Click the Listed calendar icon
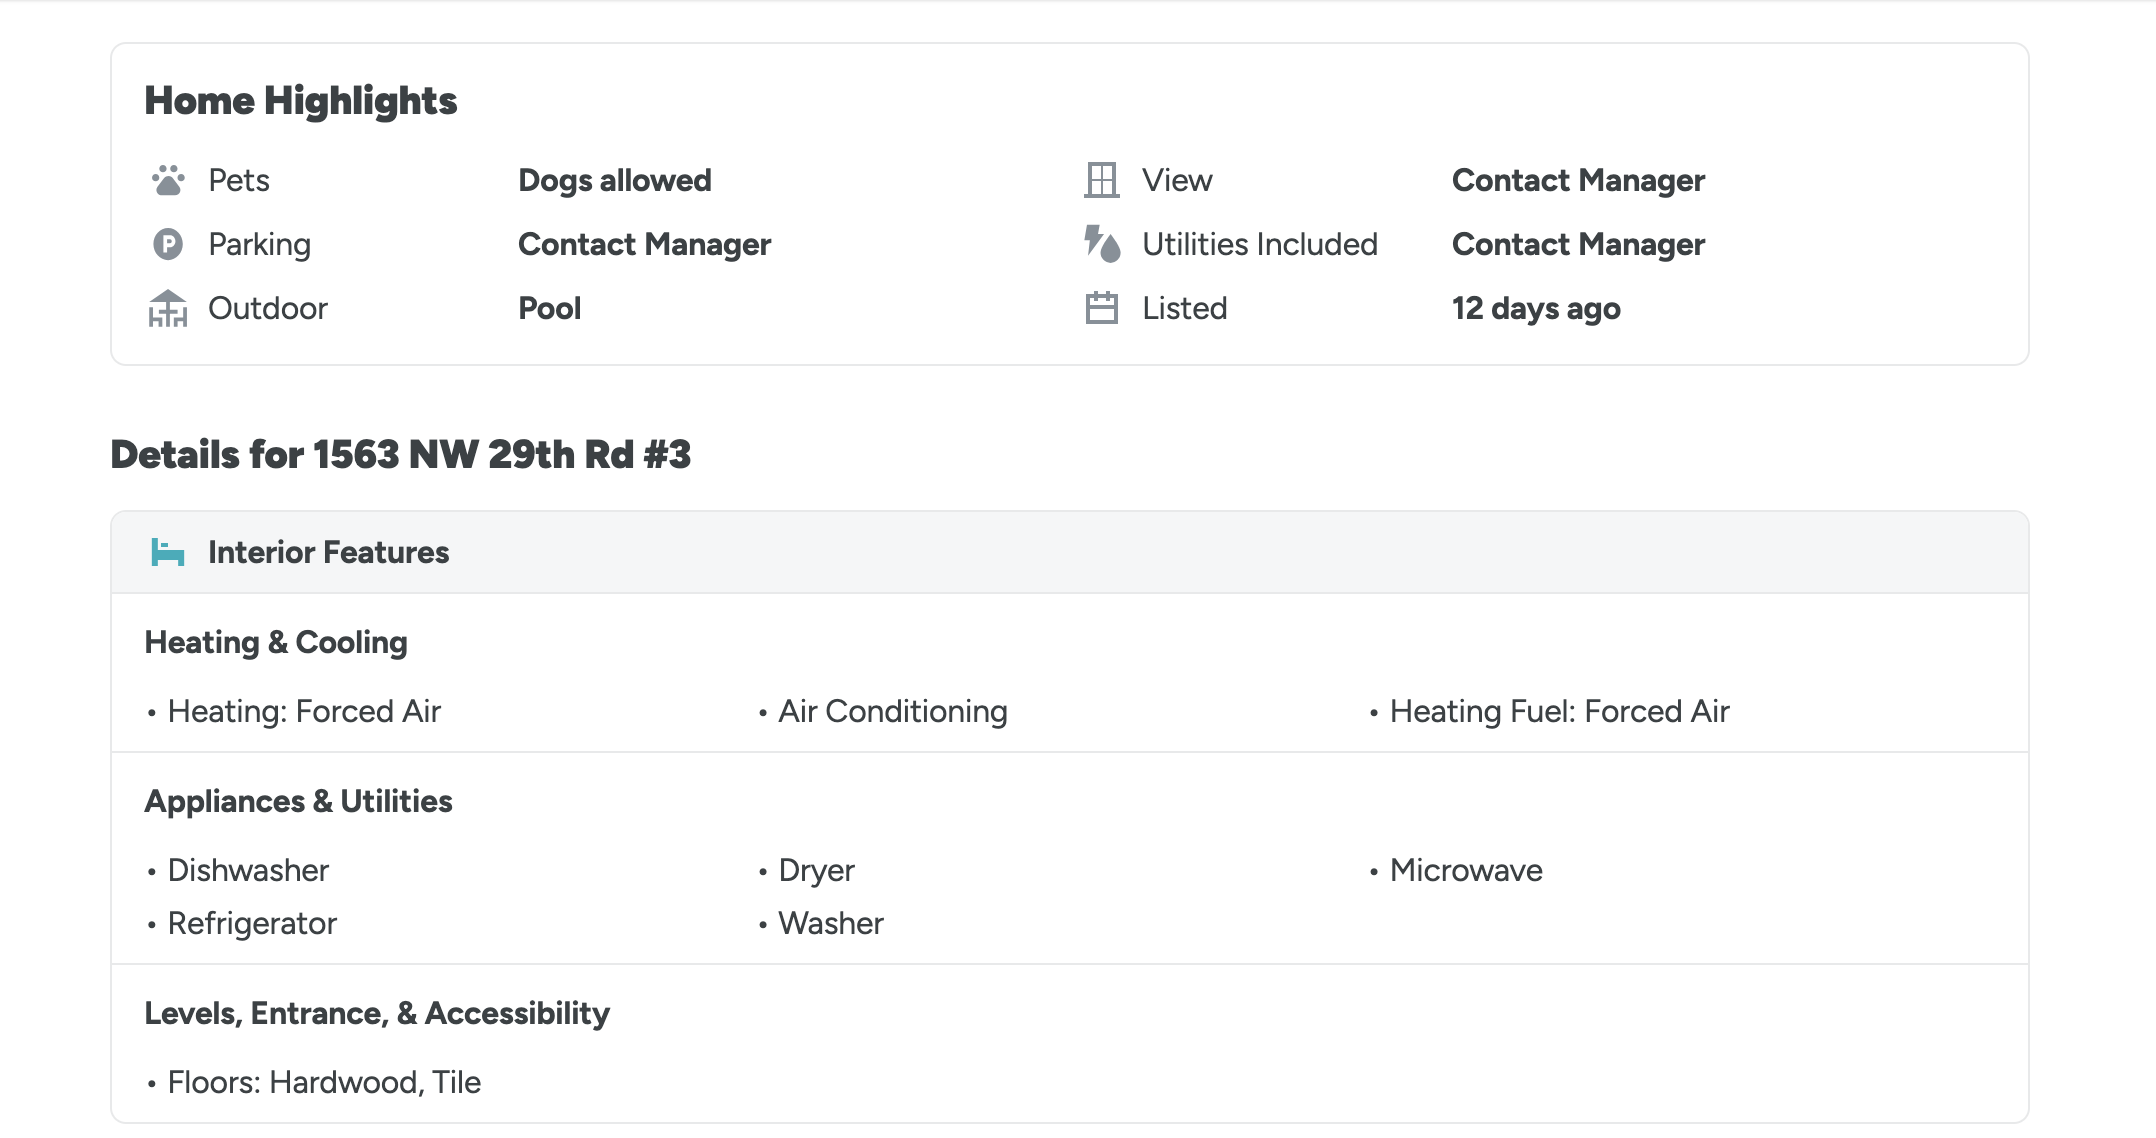The height and width of the screenshot is (1138, 2156). pyautogui.click(x=1101, y=308)
